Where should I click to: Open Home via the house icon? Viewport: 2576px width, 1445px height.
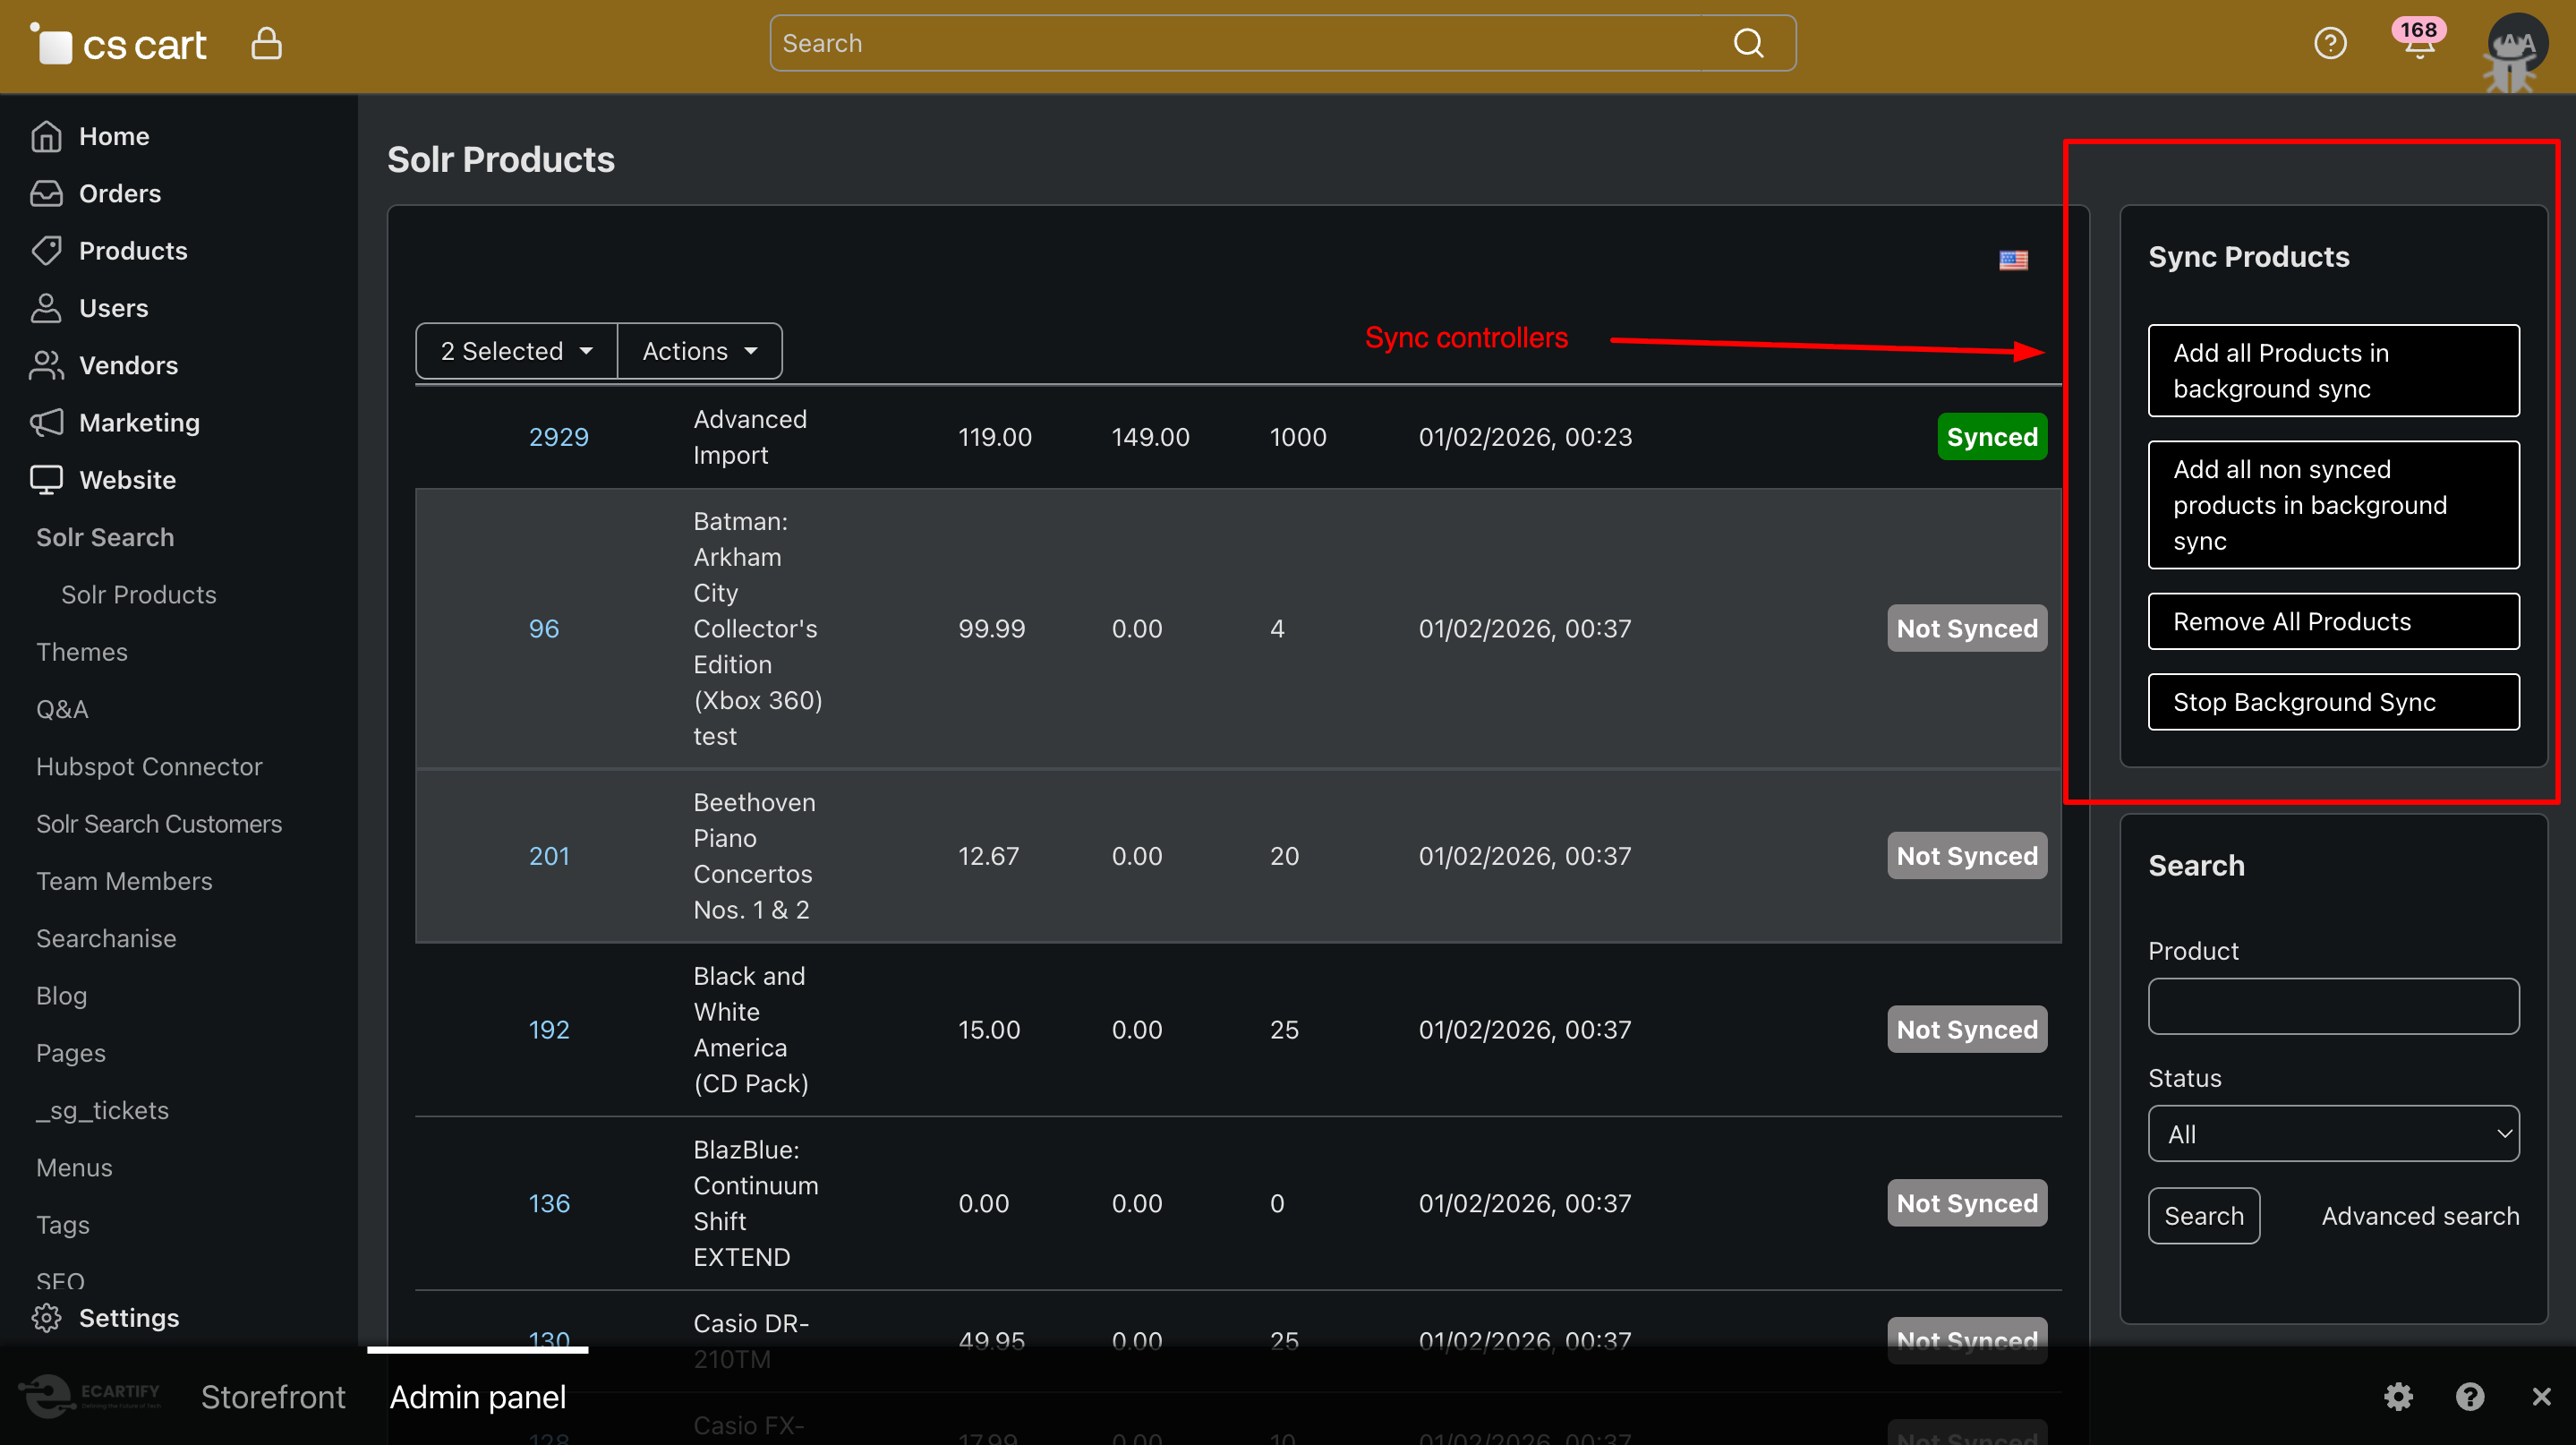tap(47, 136)
